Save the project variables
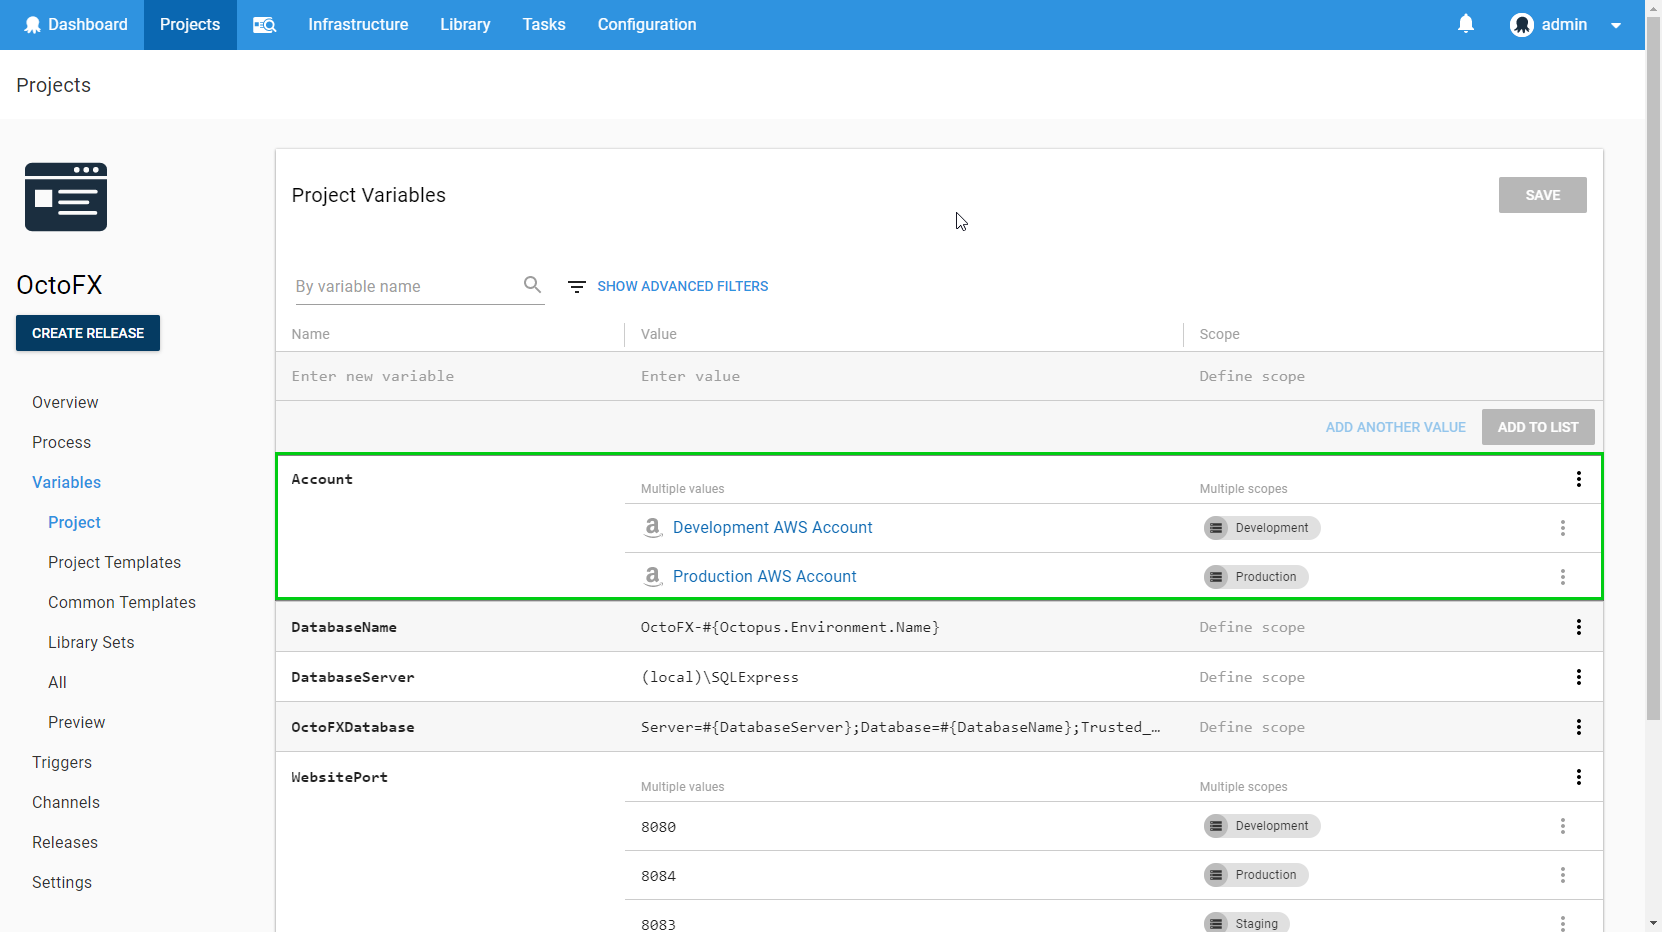 click(1542, 195)
